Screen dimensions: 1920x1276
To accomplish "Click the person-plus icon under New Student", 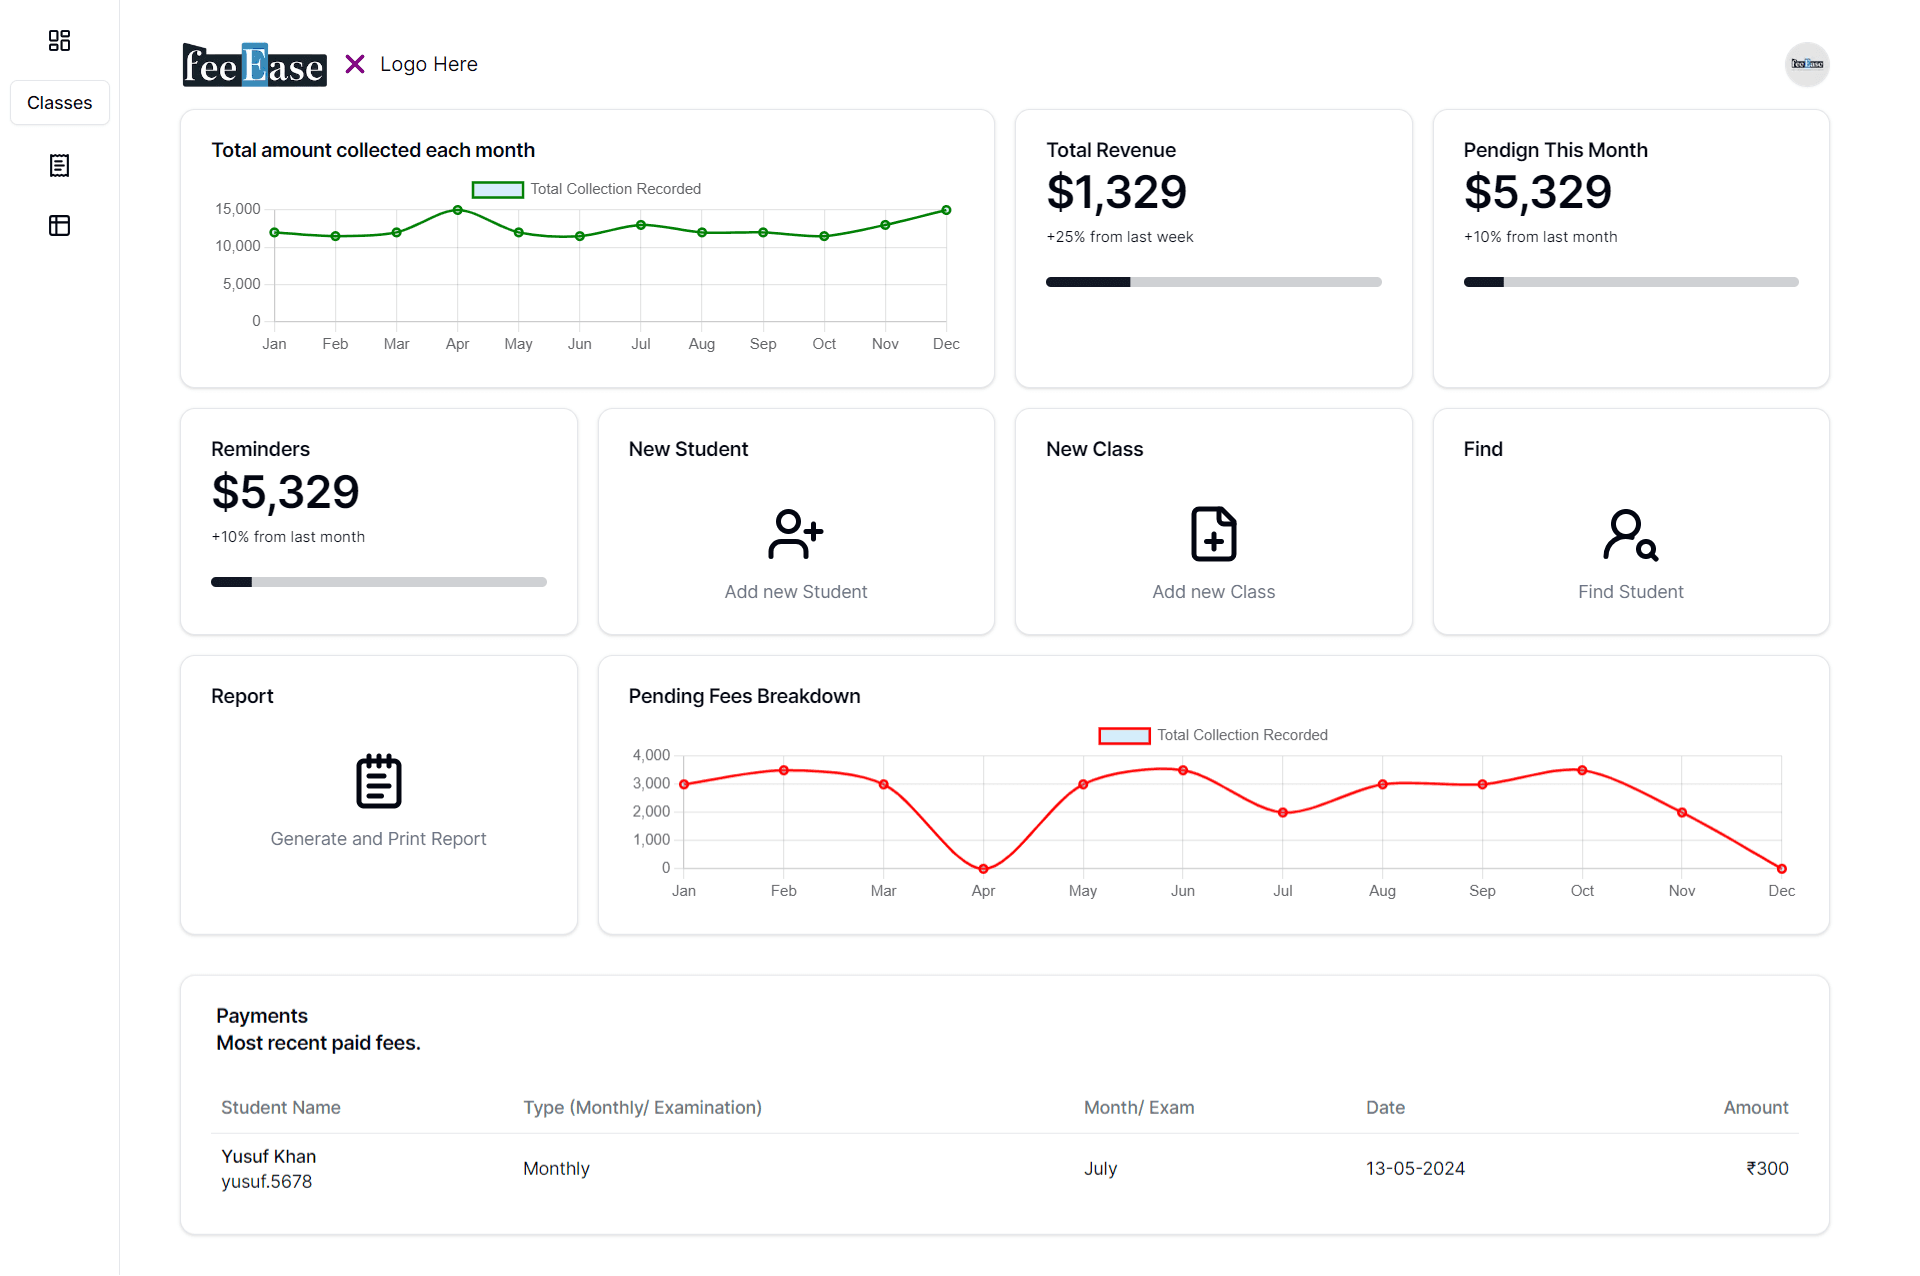I will 795,533.
